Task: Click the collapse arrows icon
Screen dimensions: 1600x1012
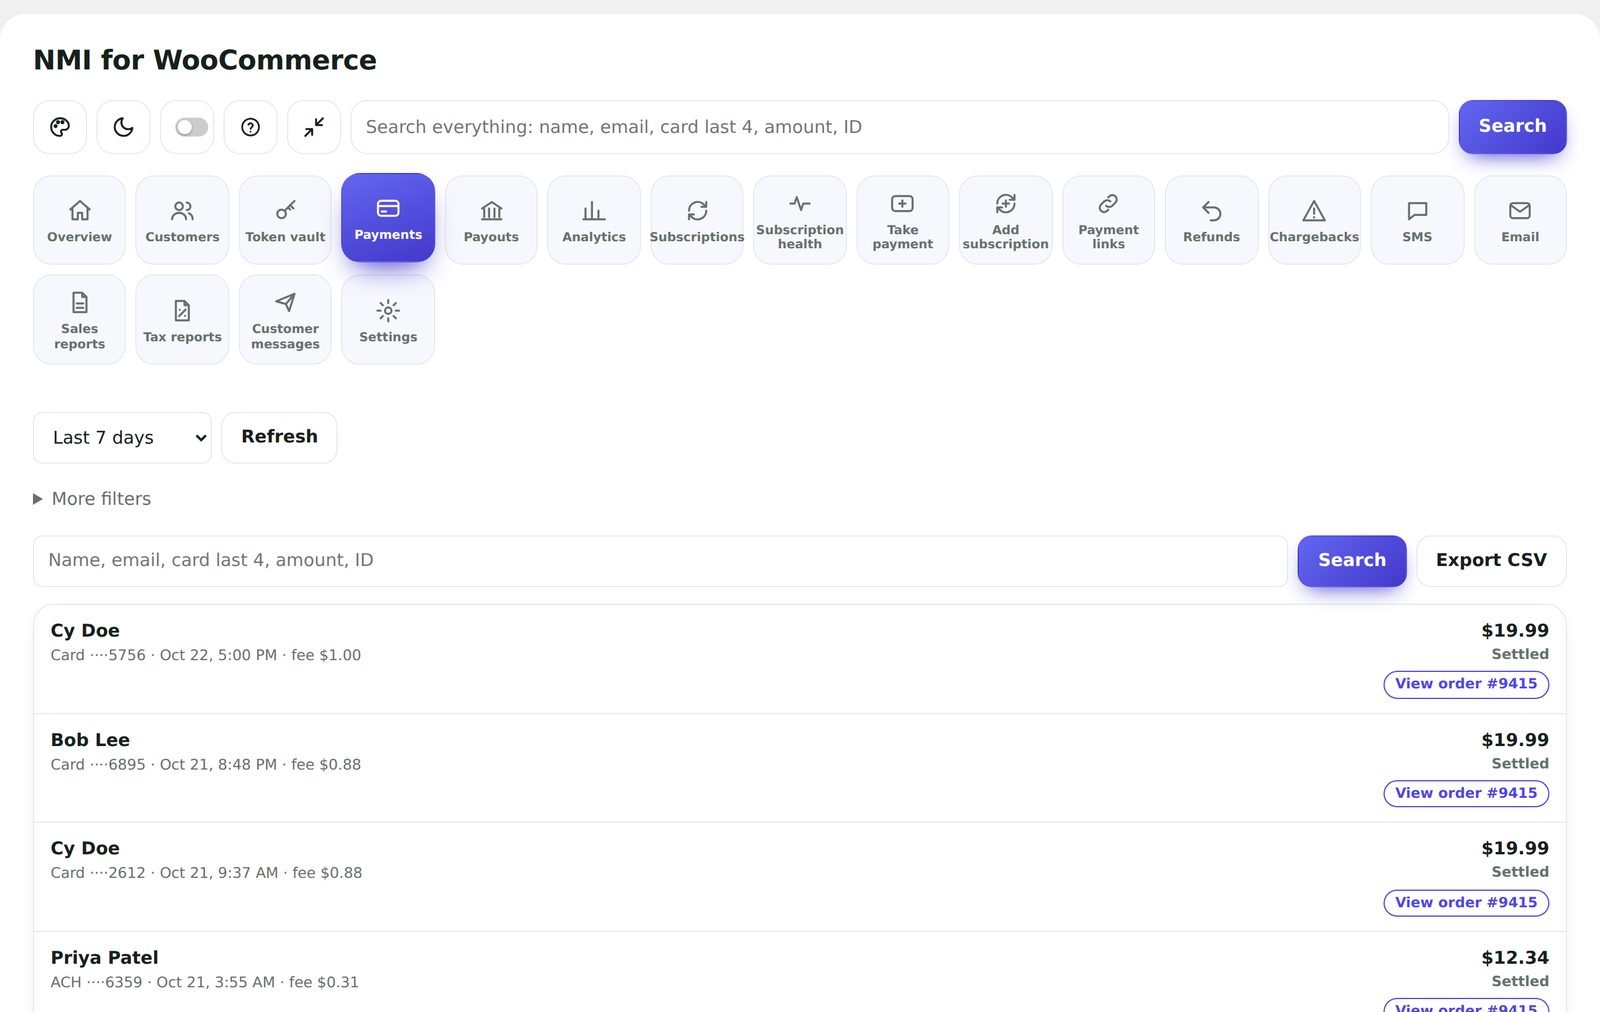Action: tap(314, 127)
